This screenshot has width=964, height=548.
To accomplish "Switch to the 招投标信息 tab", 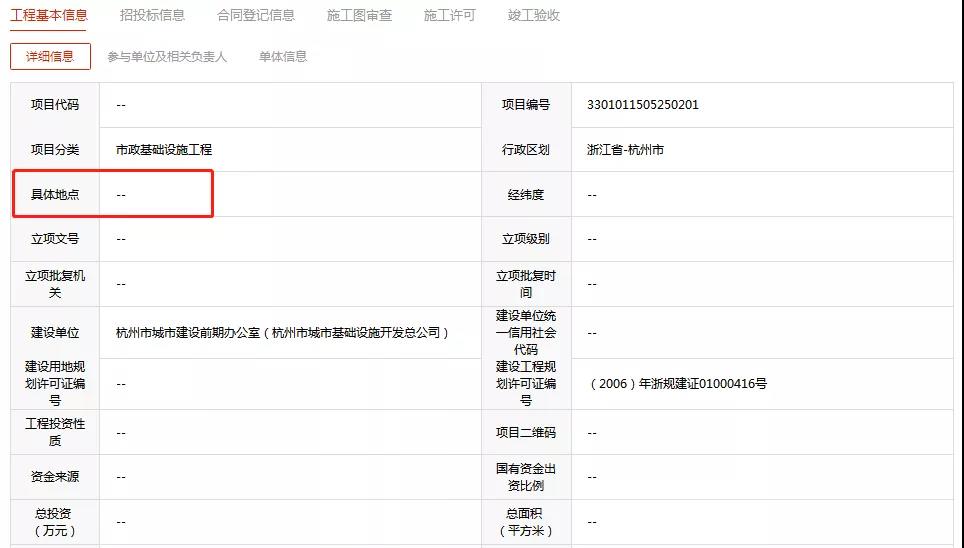I will click(x=152, y=15).
